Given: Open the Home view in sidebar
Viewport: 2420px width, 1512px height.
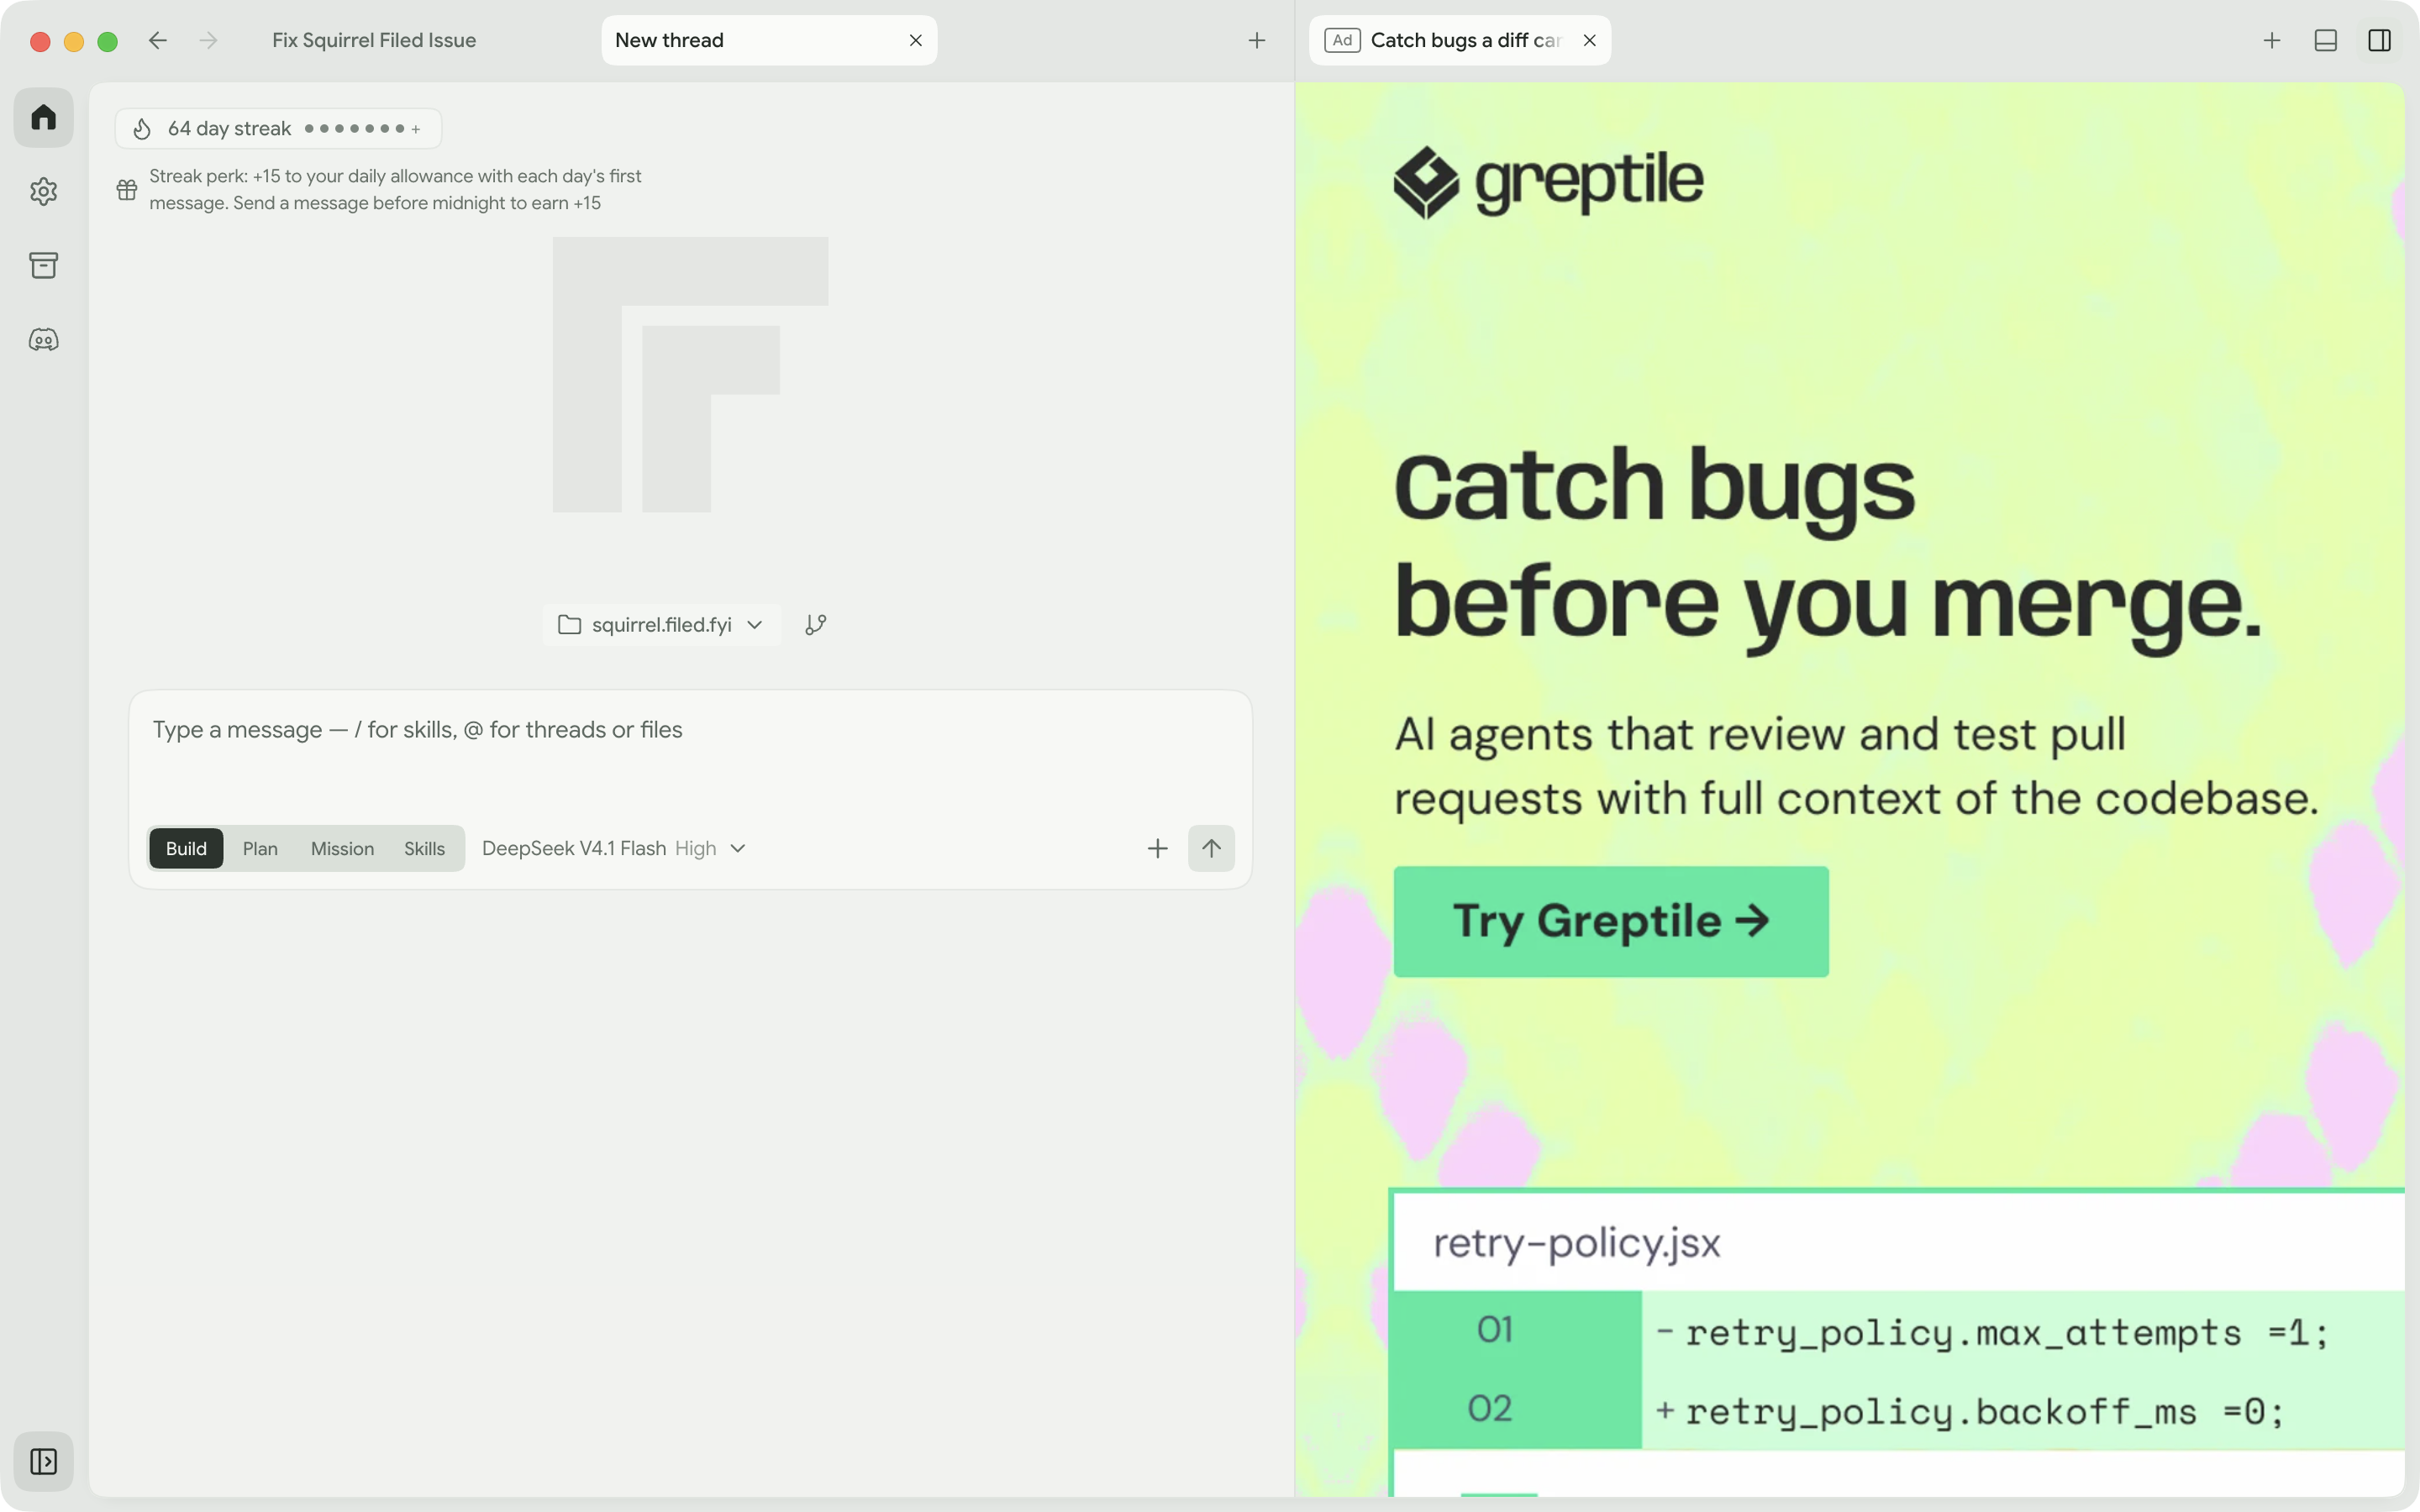Looking at the screenshot, I should (x=43, y=118).
